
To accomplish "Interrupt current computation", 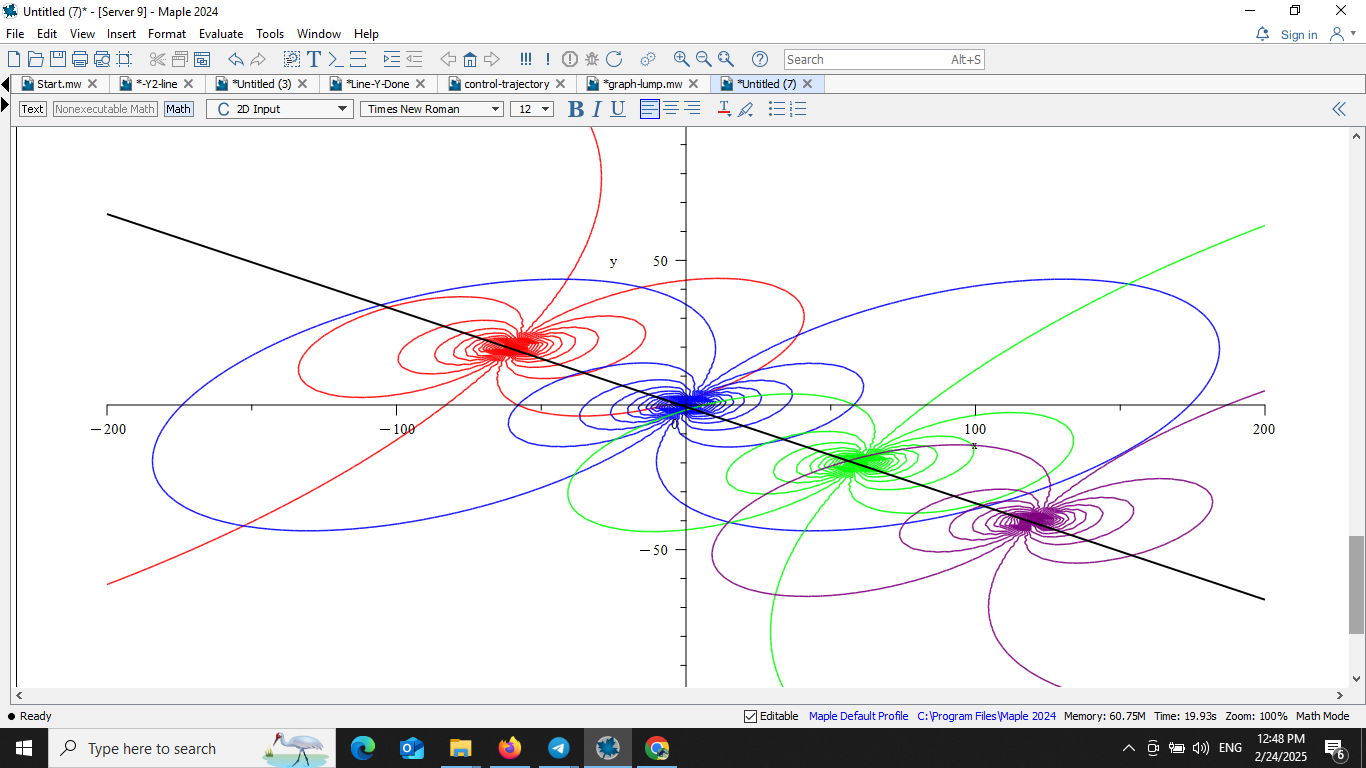I will pos(570,59).
